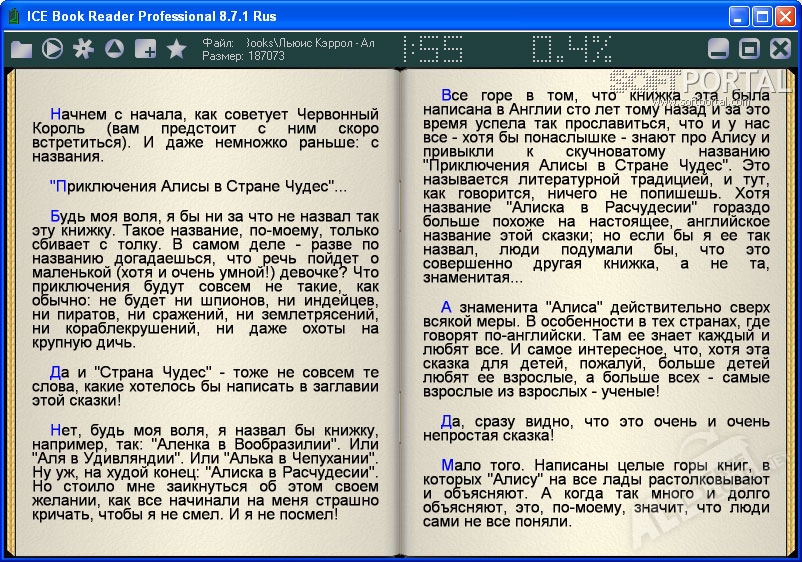This screenshot has height=562, width=802.
Task: Maximize the window from the title bar
Action: [x=760, y=16]
